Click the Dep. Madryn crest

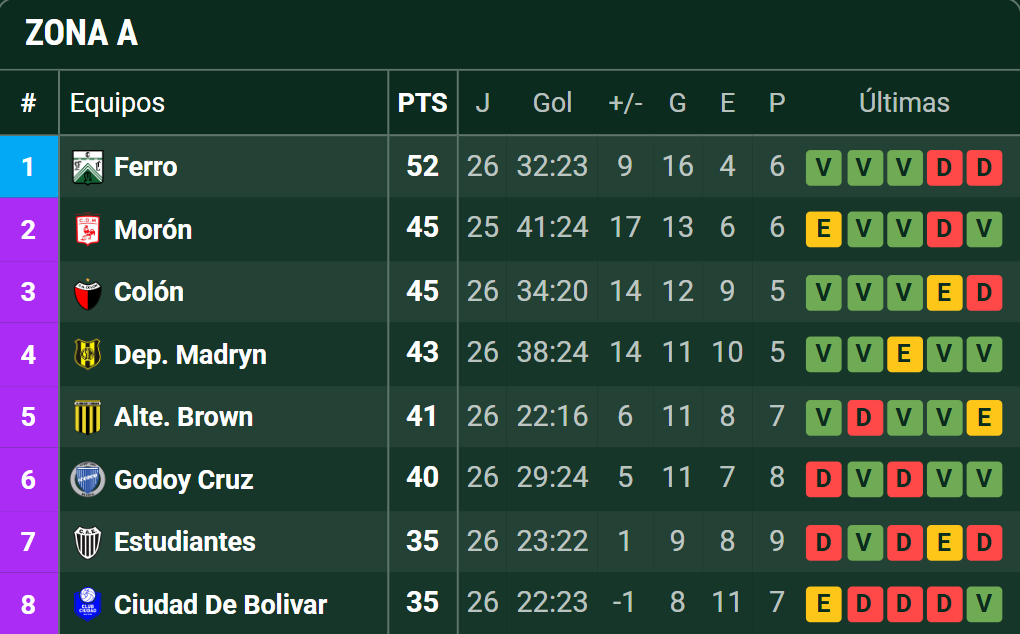[x=88, y=355]
